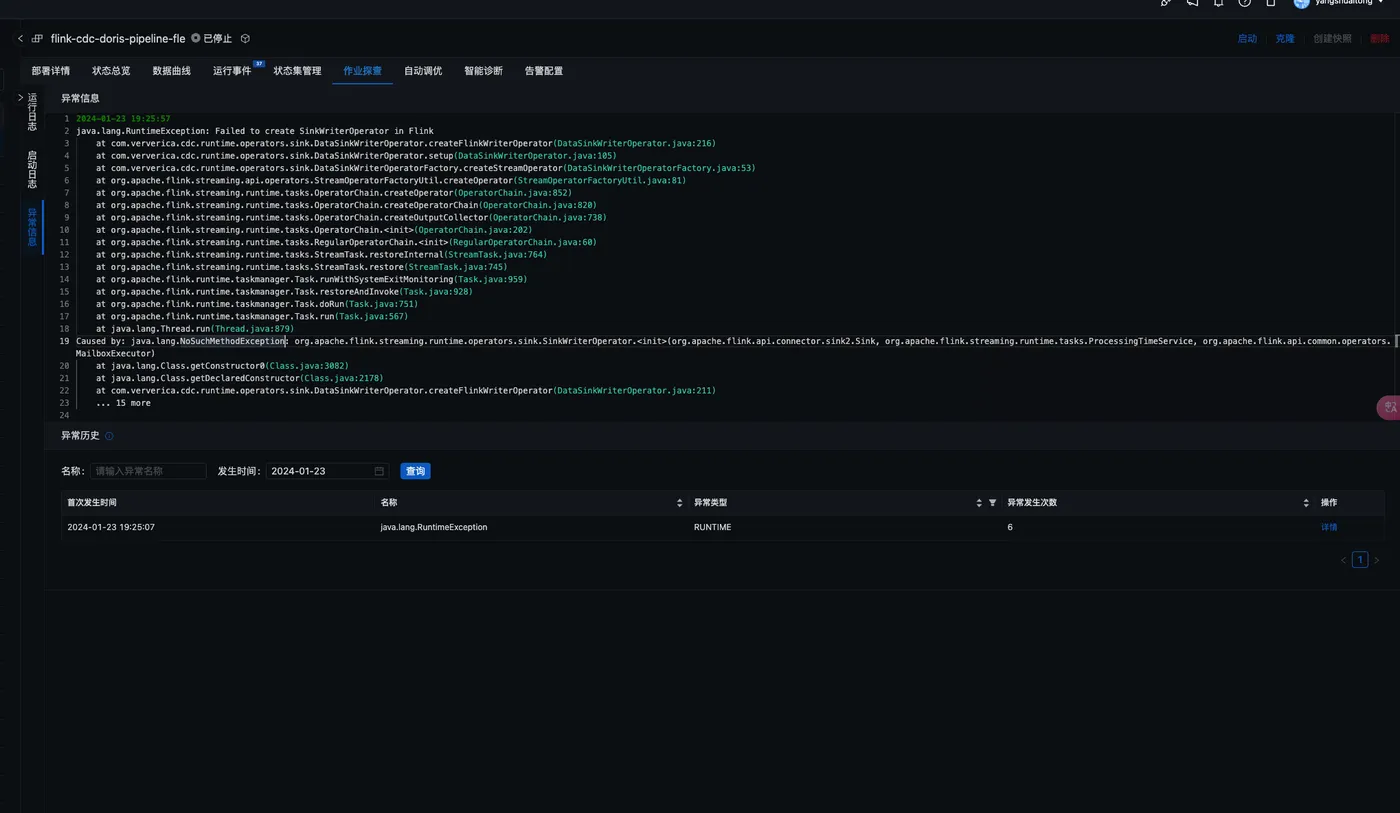Click the occurrence count cell showing 6
The image size is (1400, 813).
(1010, 527)
